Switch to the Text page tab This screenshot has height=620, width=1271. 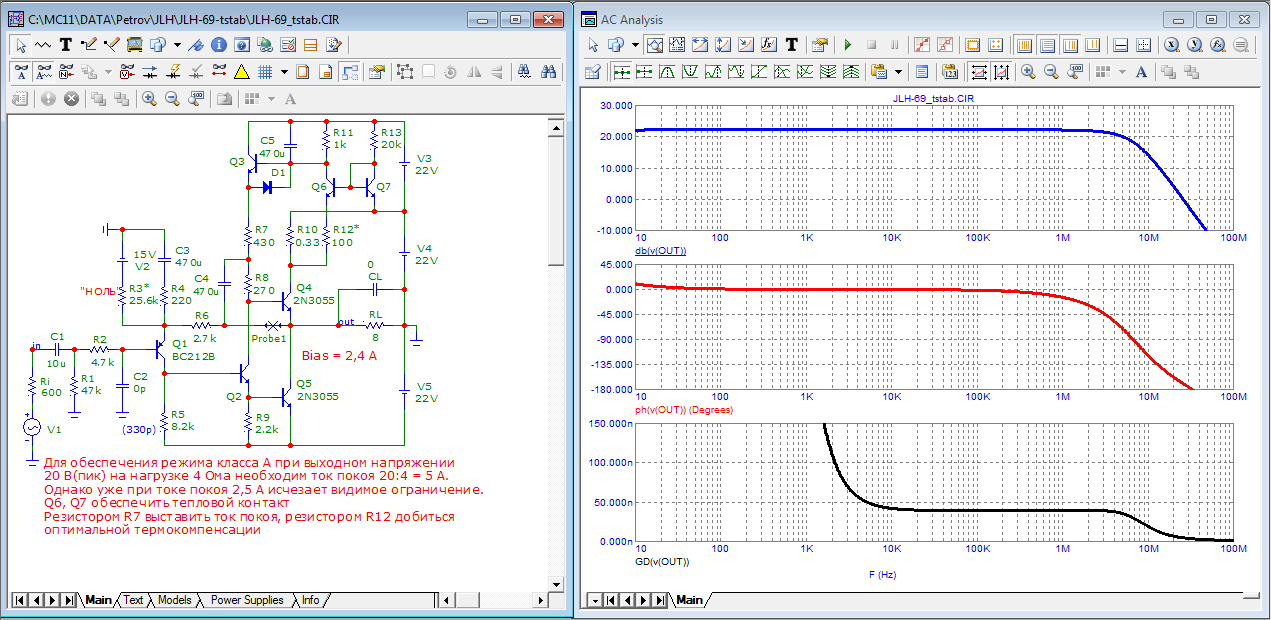click(x=133, y=600)
